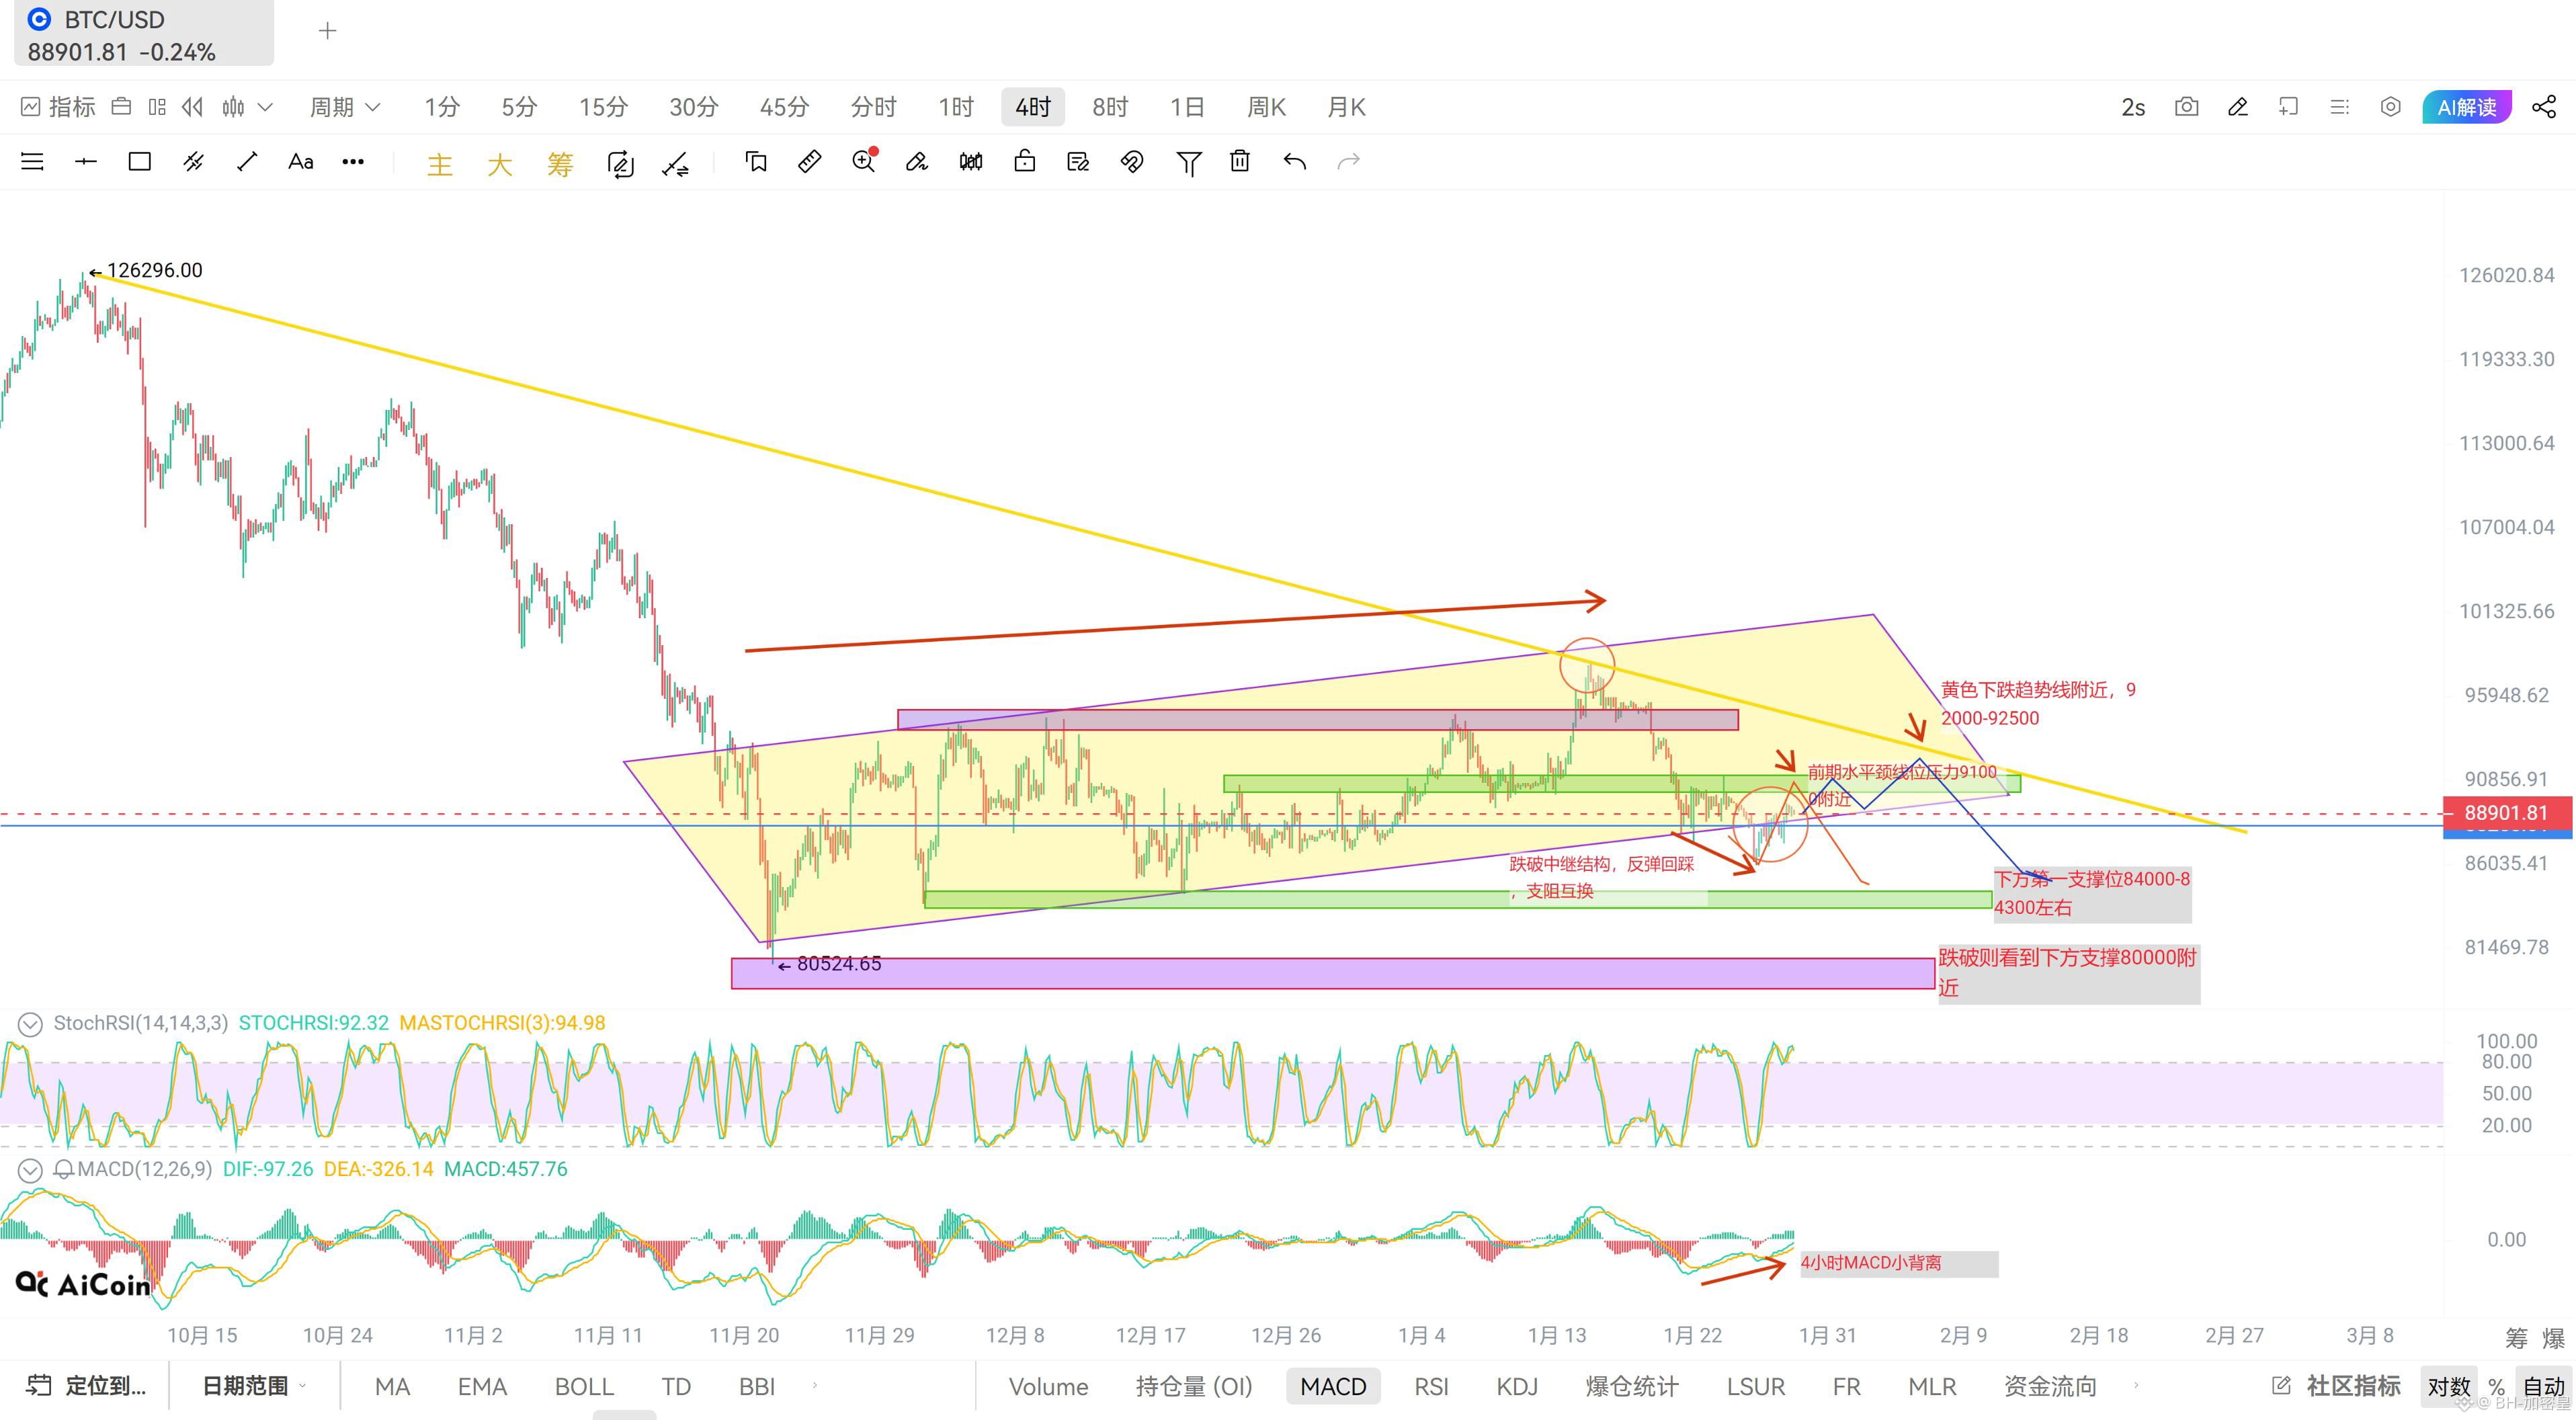Switch to the 1日 timeframe tab

coord(1187,107)
